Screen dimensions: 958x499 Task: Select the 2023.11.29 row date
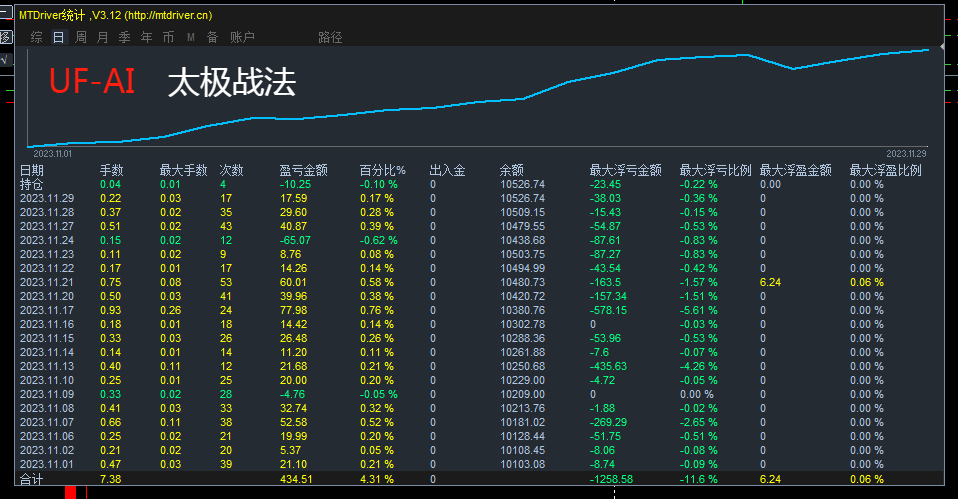pos(47,199)
